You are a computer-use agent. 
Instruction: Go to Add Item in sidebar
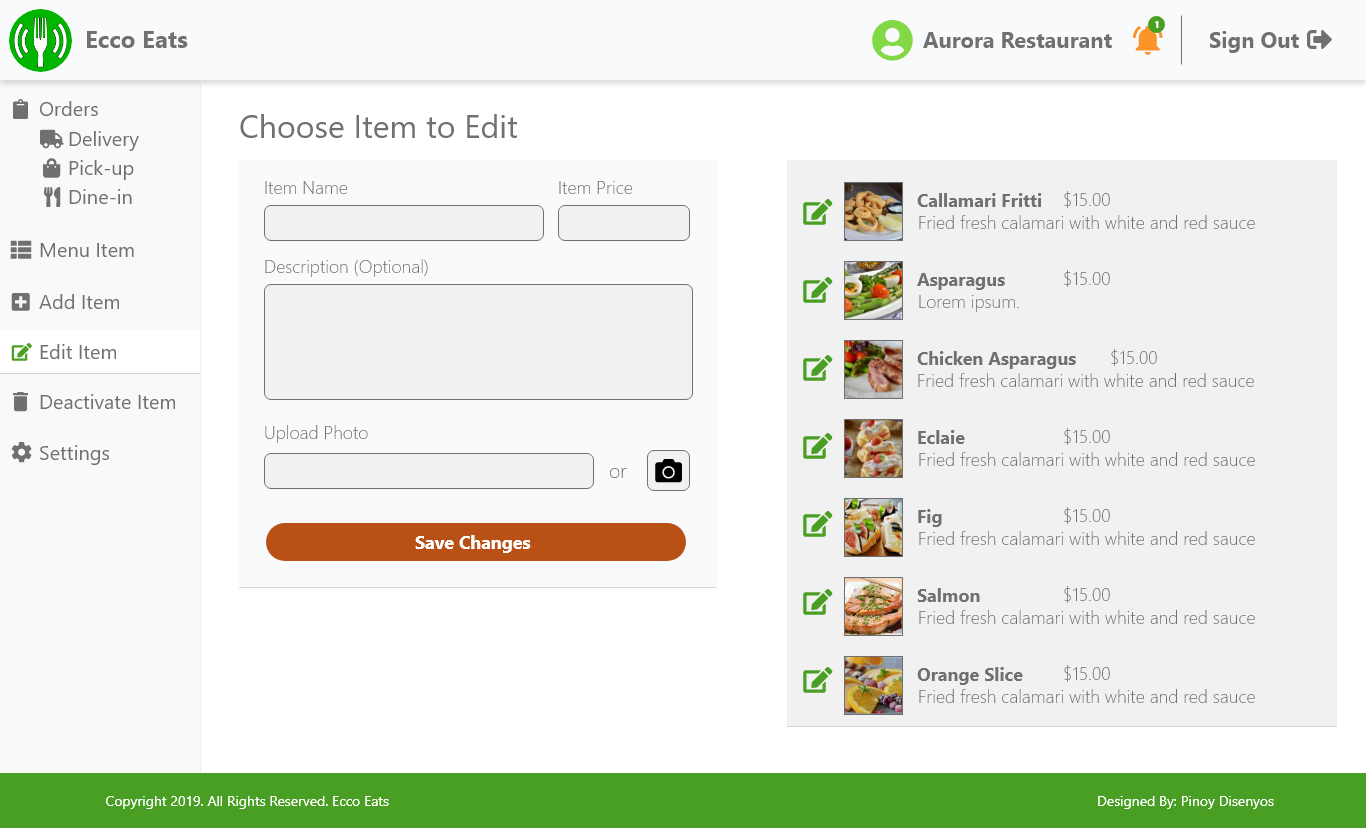79,302
